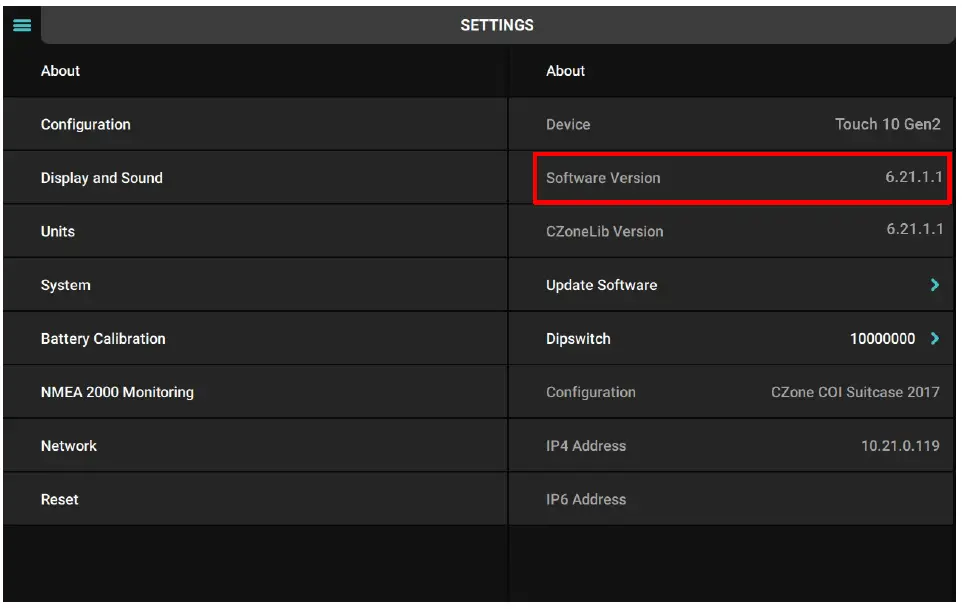Open NMEA 2000 Monitoring

click(255, 392)
